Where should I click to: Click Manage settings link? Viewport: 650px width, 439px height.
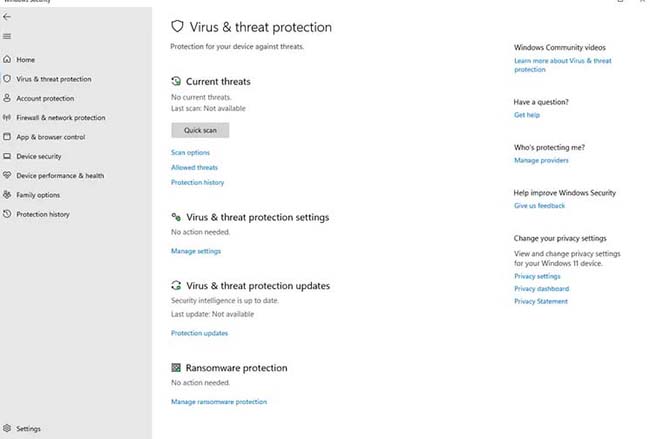(196, 251)
